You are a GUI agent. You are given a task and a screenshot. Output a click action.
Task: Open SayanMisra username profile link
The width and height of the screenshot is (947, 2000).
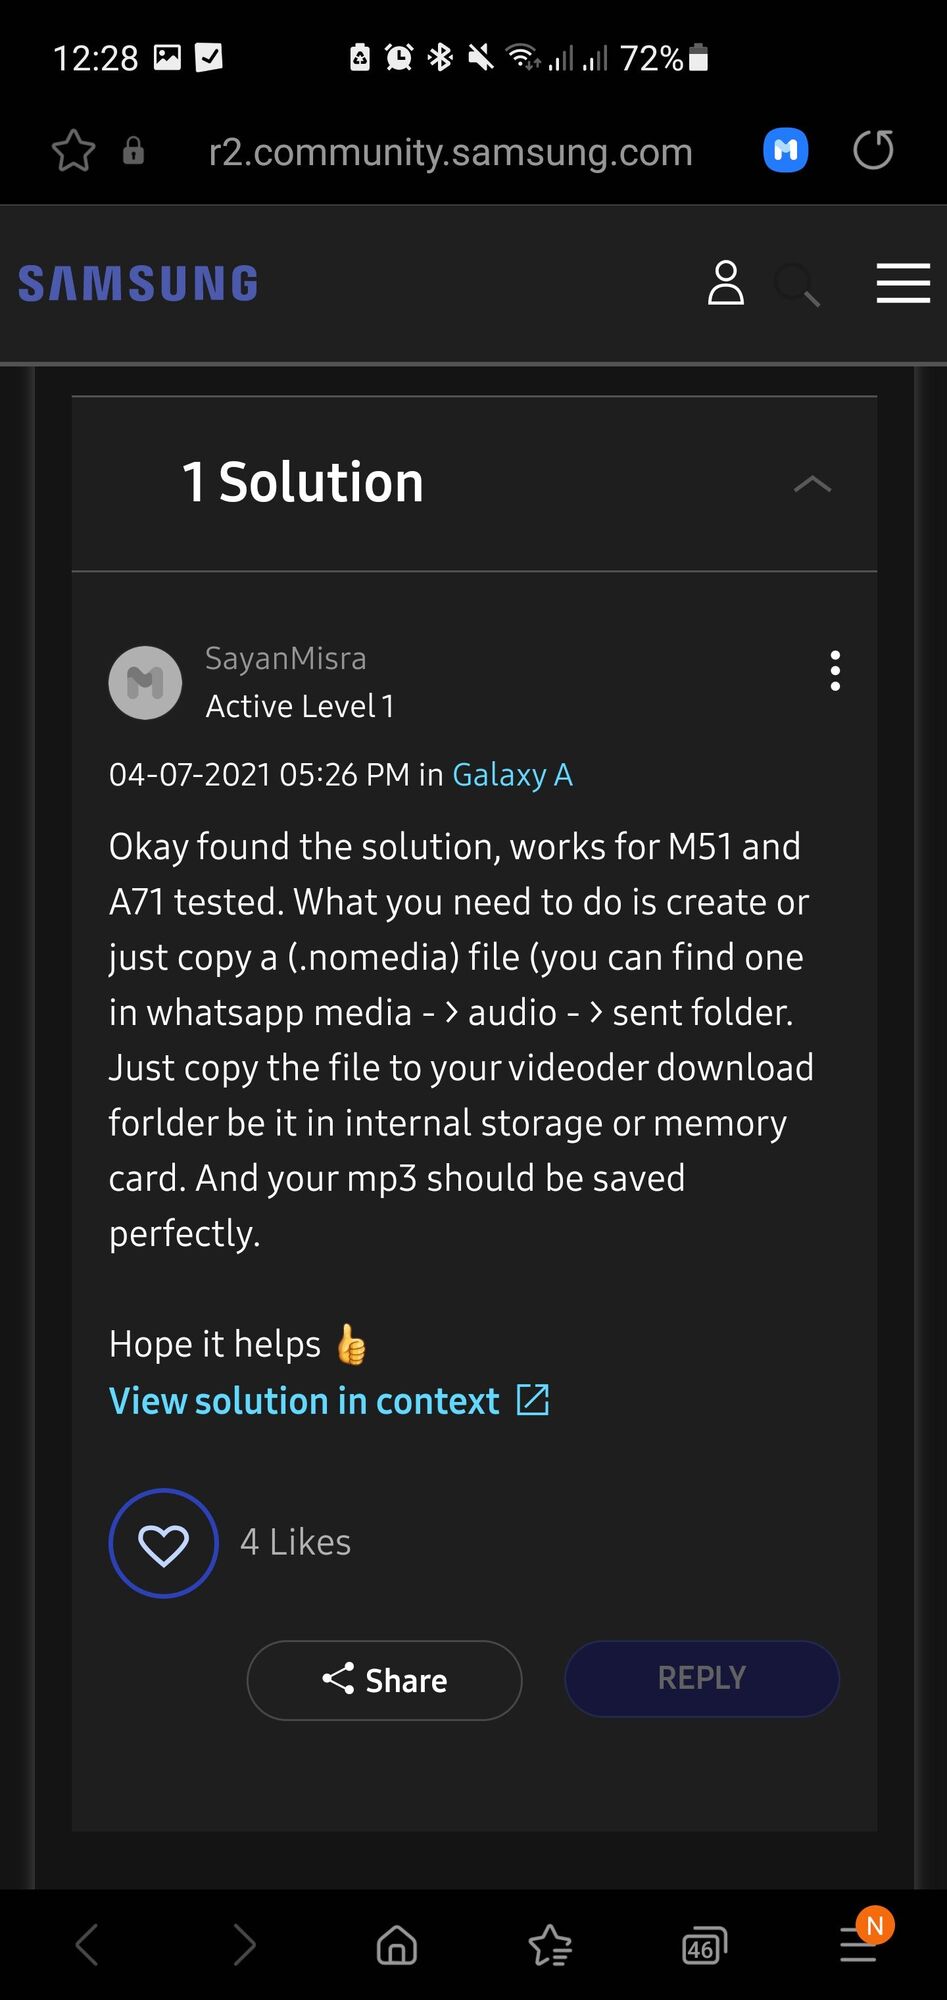286,659
